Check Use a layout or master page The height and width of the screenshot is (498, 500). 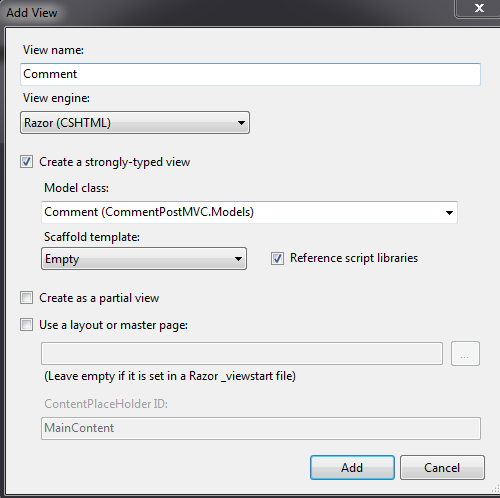point(26,325)
